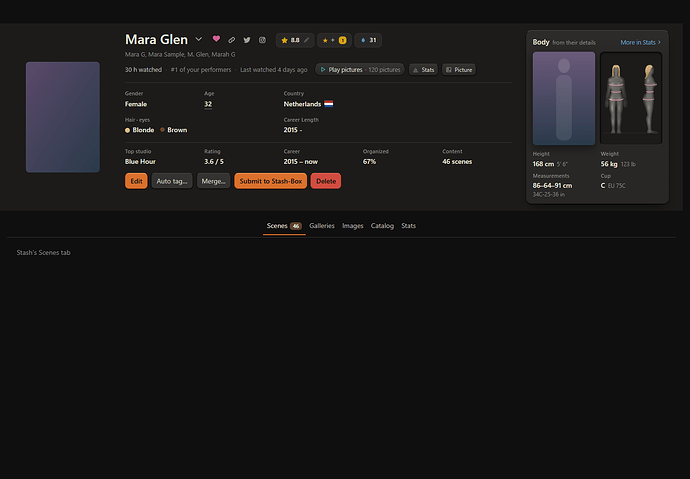Click the Netherlands flag icon
Image resolution: width=690 pixels, height=479 pixels.
click(329, 104)
